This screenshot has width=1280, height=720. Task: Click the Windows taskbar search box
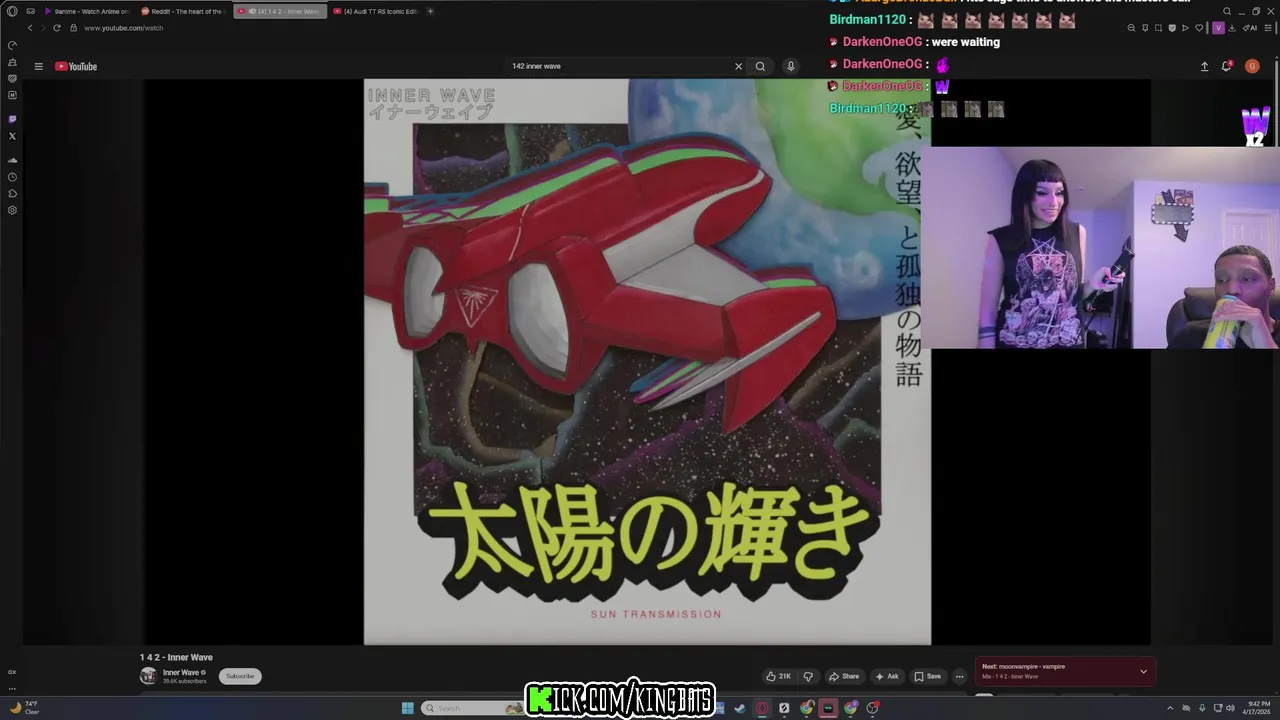(470, 708)
